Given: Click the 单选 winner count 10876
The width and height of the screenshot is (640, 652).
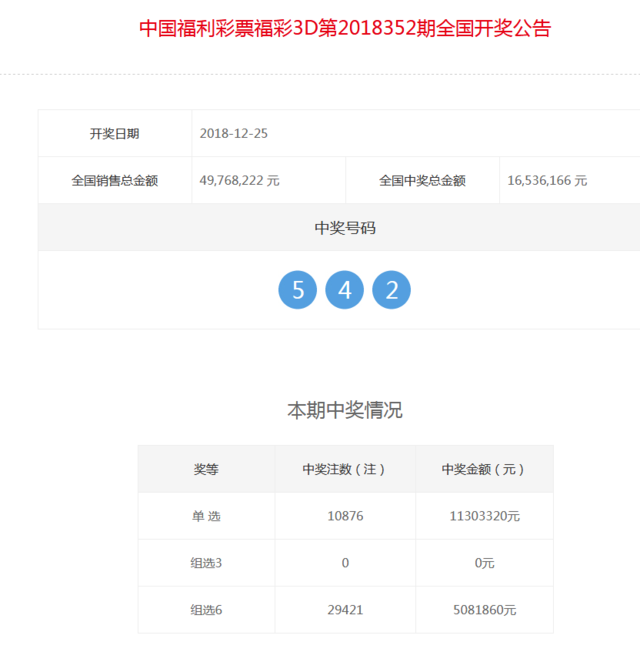Looking at the screenshot, I should [345, 516].
